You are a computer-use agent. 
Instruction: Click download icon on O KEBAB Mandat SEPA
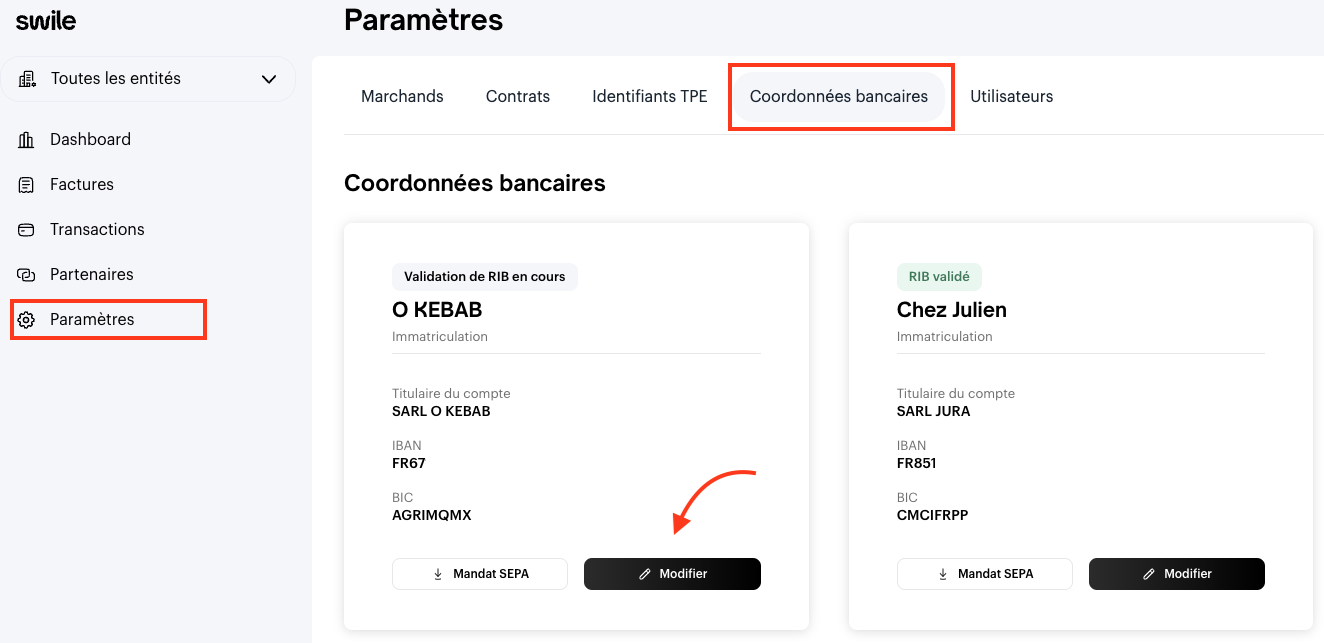point(438,574)
